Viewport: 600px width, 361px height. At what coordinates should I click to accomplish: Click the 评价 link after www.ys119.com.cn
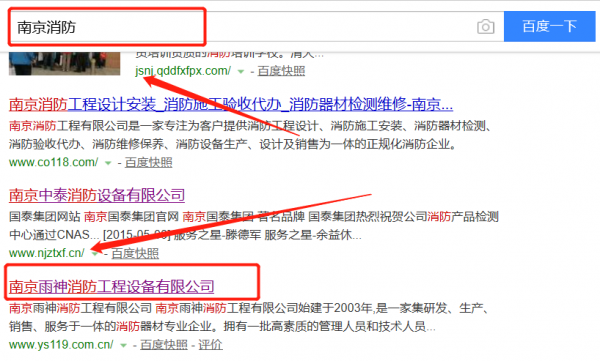click(210, 345)
